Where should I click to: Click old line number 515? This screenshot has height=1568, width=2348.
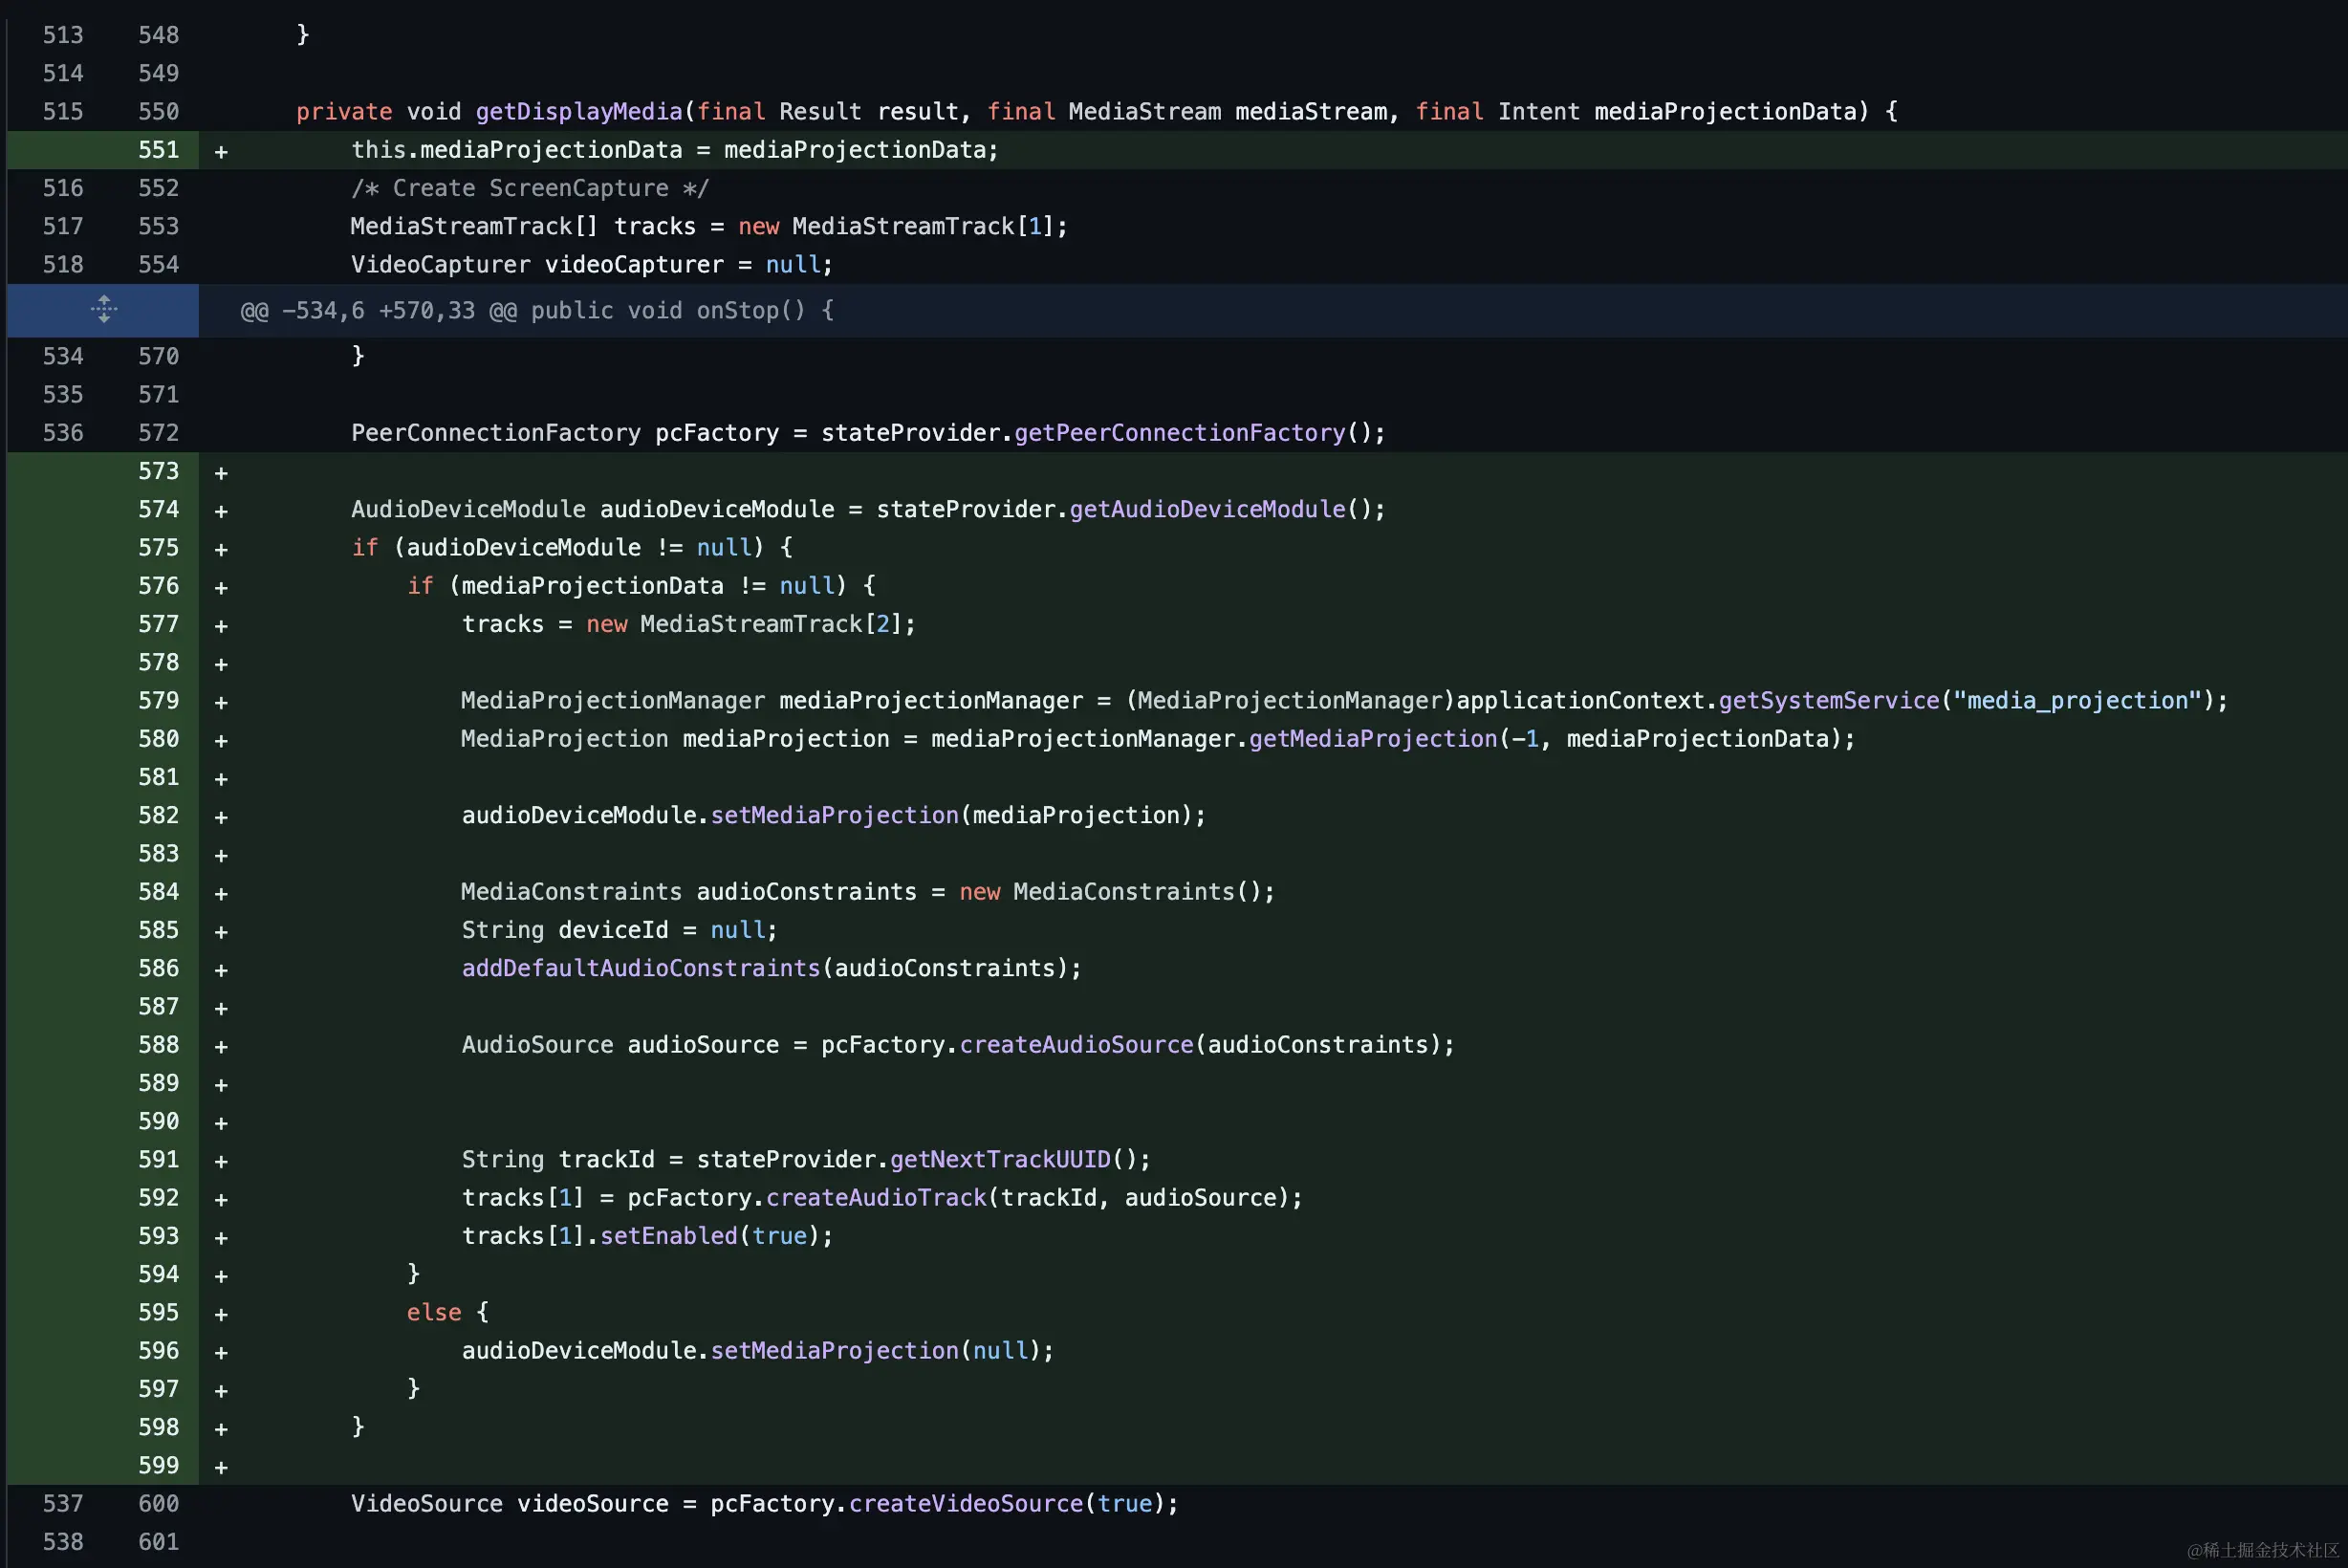(x=62, y=112)
